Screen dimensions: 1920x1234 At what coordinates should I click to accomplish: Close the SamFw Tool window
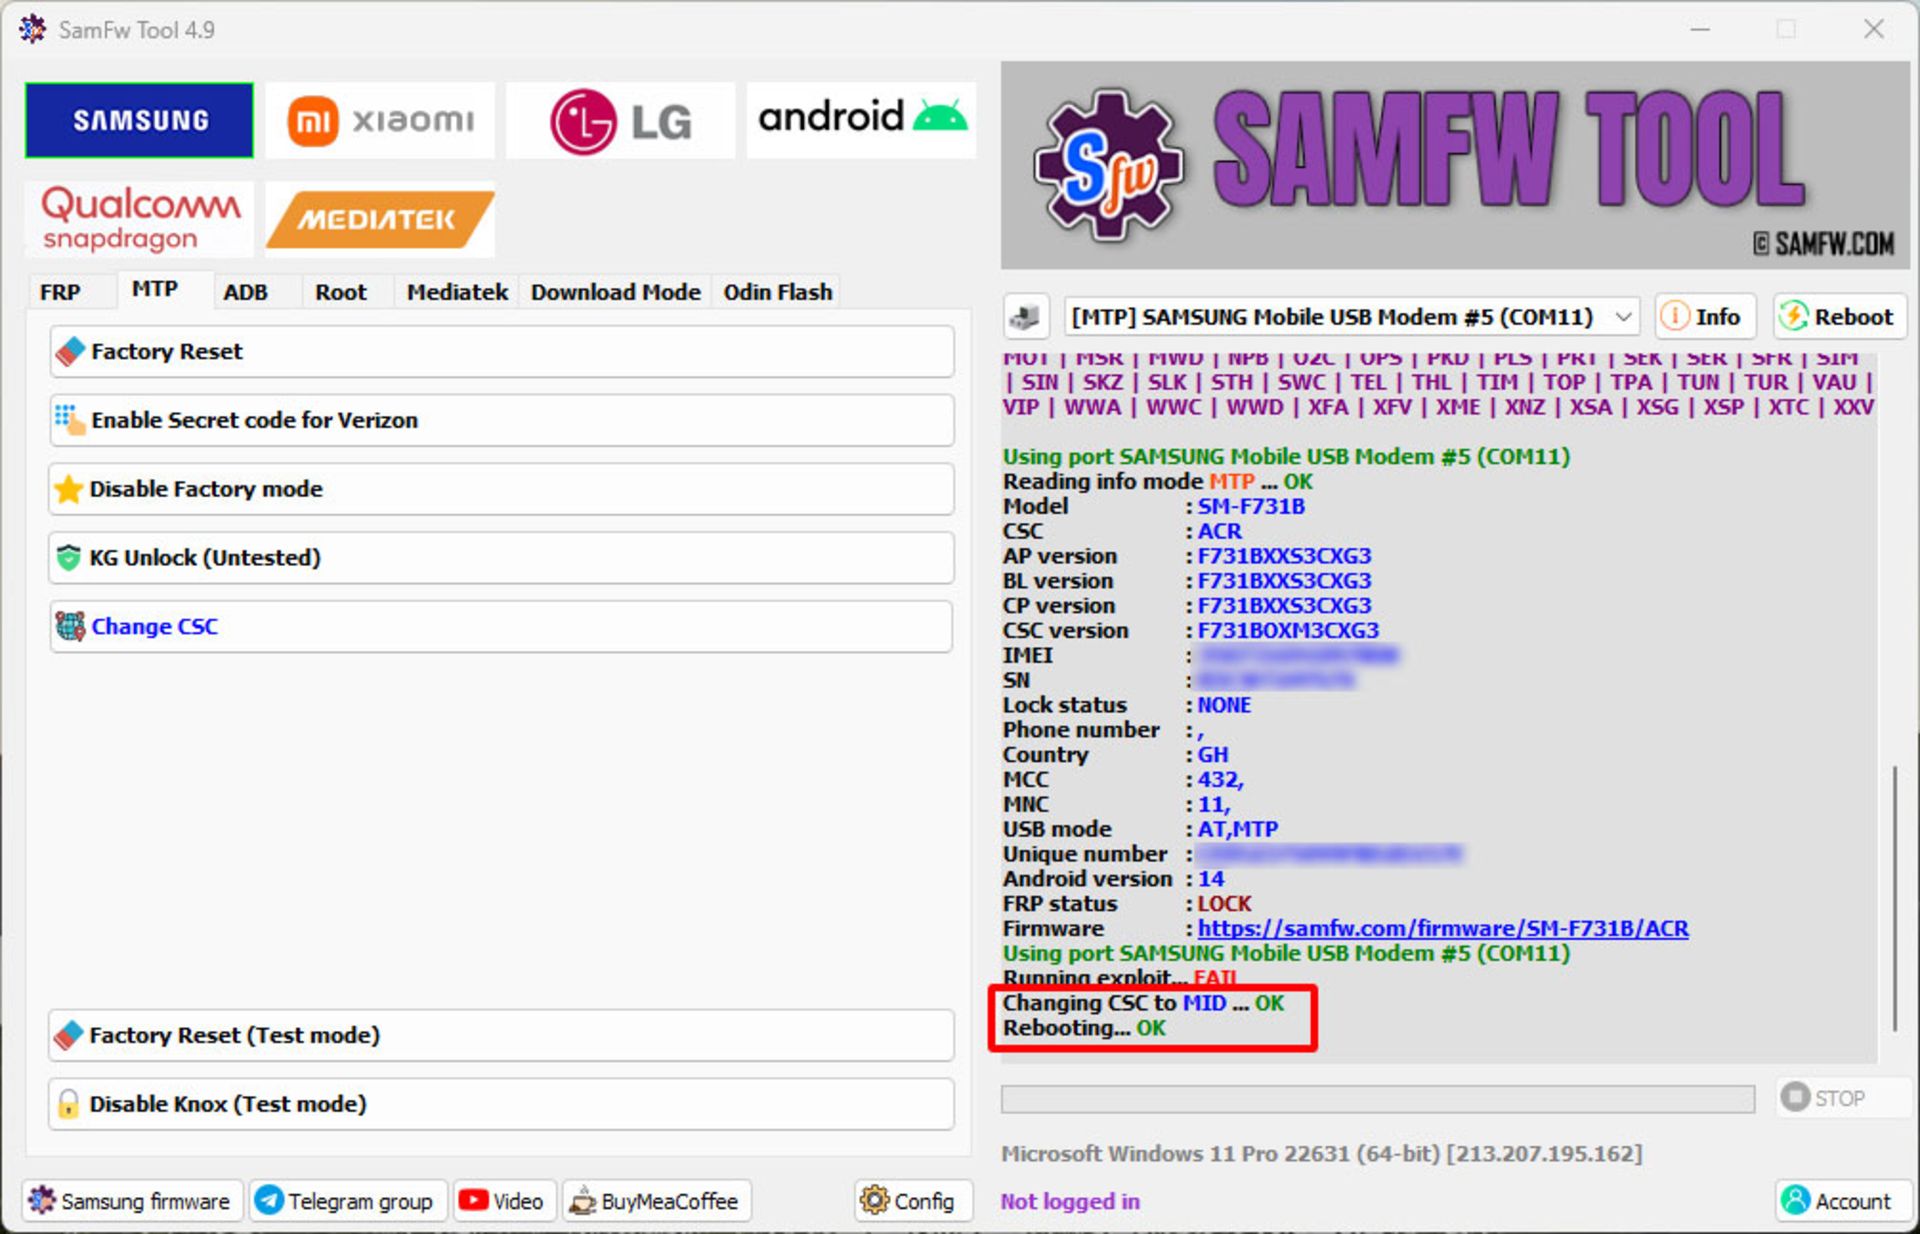(1874, 29)
